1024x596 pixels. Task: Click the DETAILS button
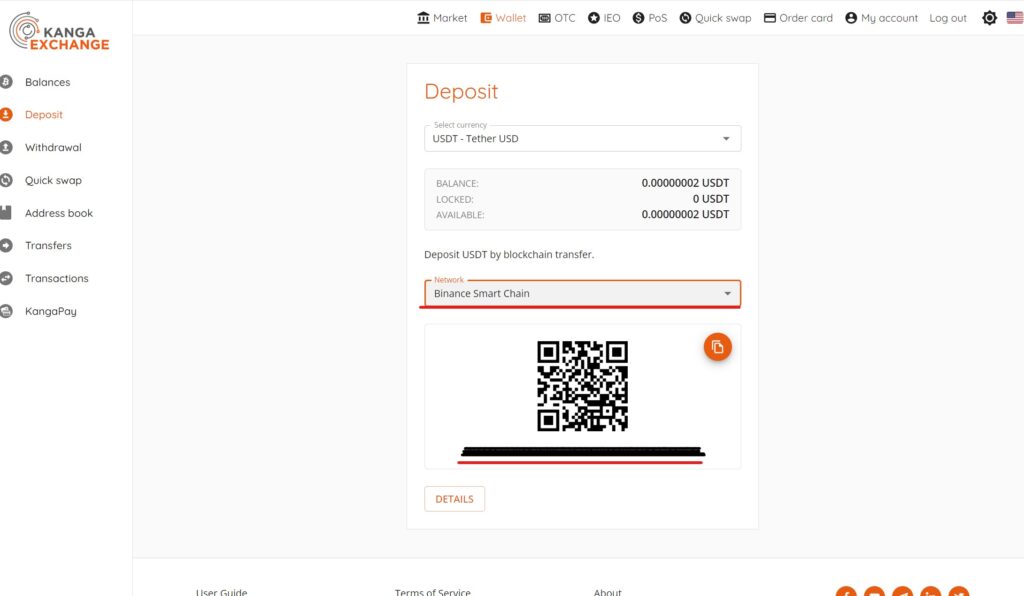(454, 499)
